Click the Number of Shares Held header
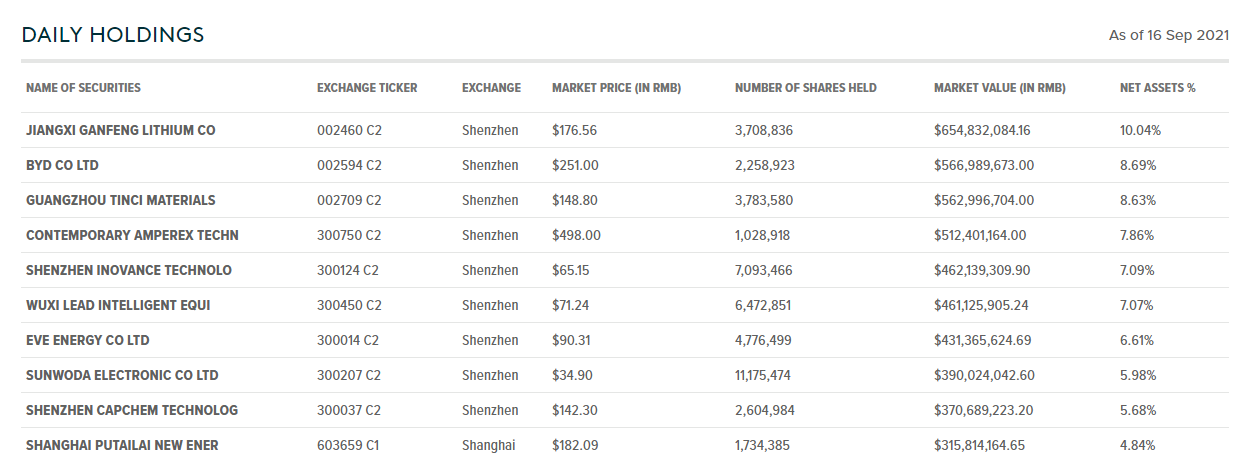Image resolution: width=1235 pixels, height=461 pixels. pyautogui.click(x=806, y=88)
